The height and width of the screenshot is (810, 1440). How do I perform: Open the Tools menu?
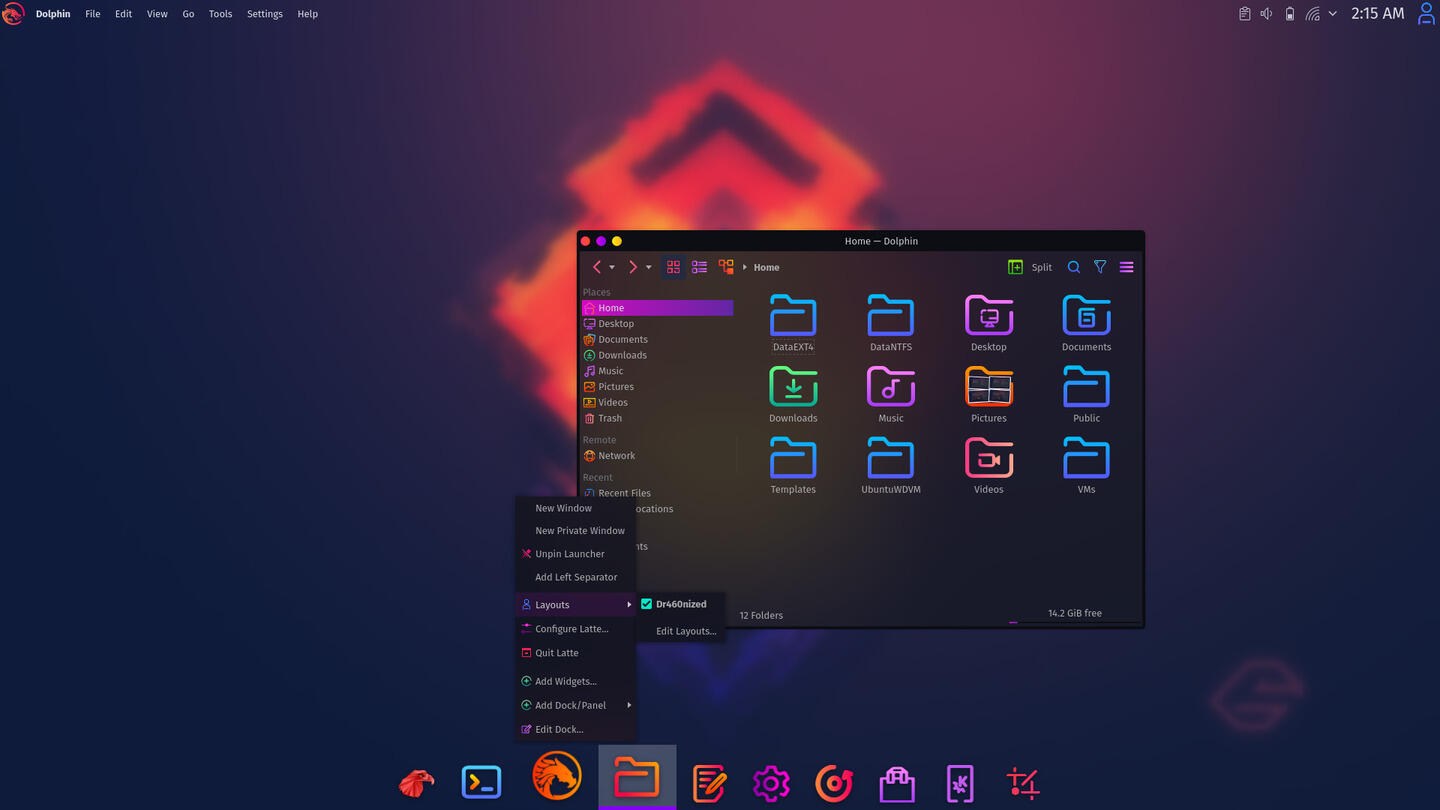coord(220,14)
